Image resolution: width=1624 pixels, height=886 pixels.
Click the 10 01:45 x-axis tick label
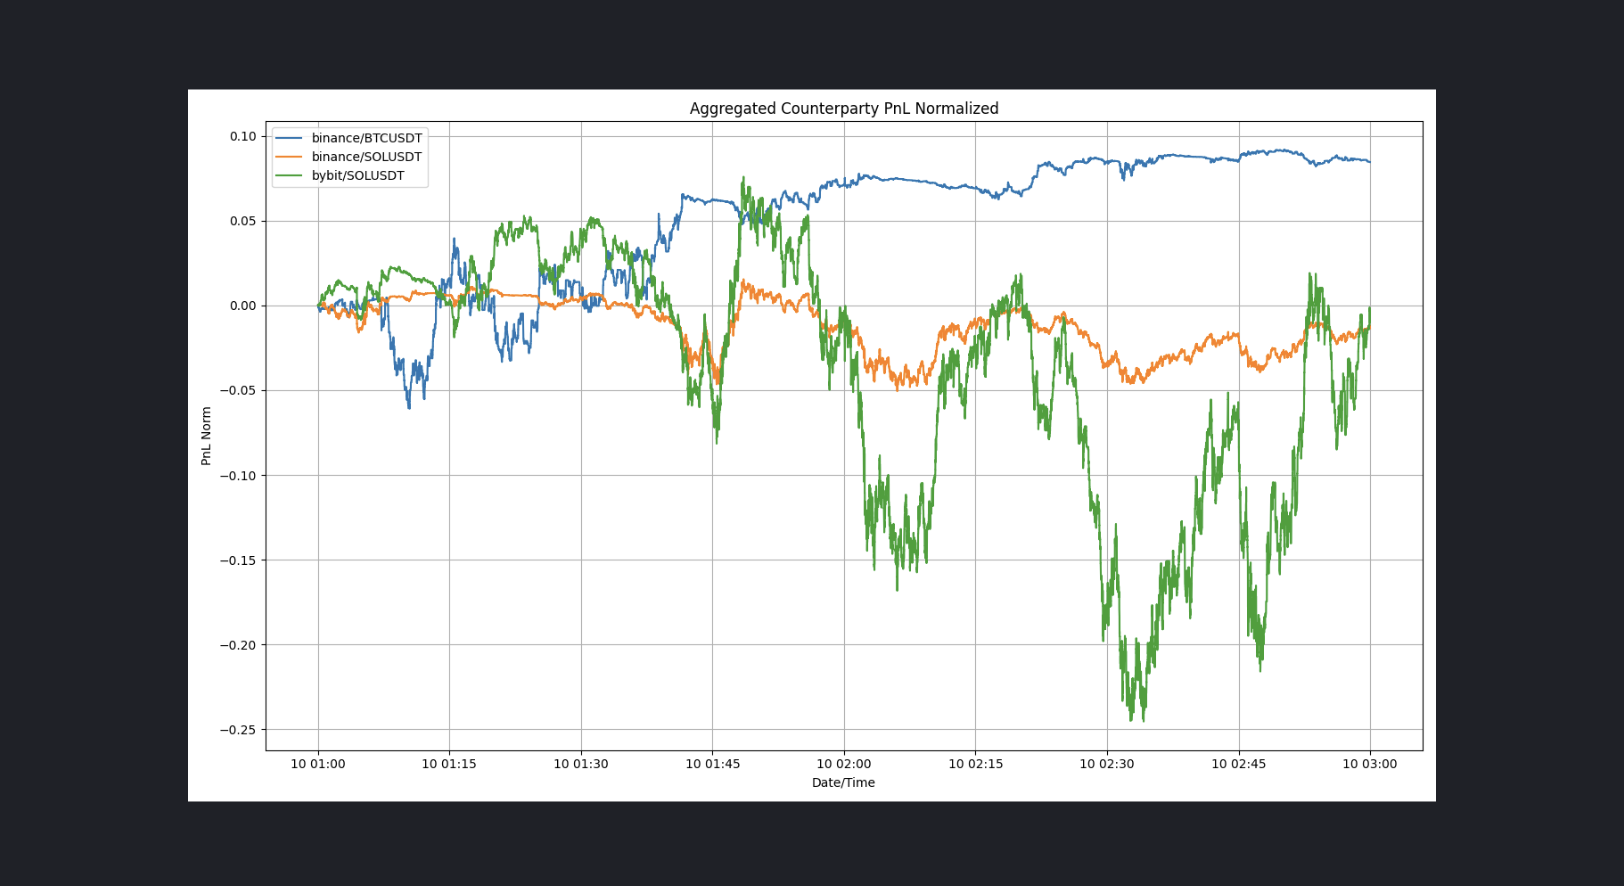[x=713, y=764]
